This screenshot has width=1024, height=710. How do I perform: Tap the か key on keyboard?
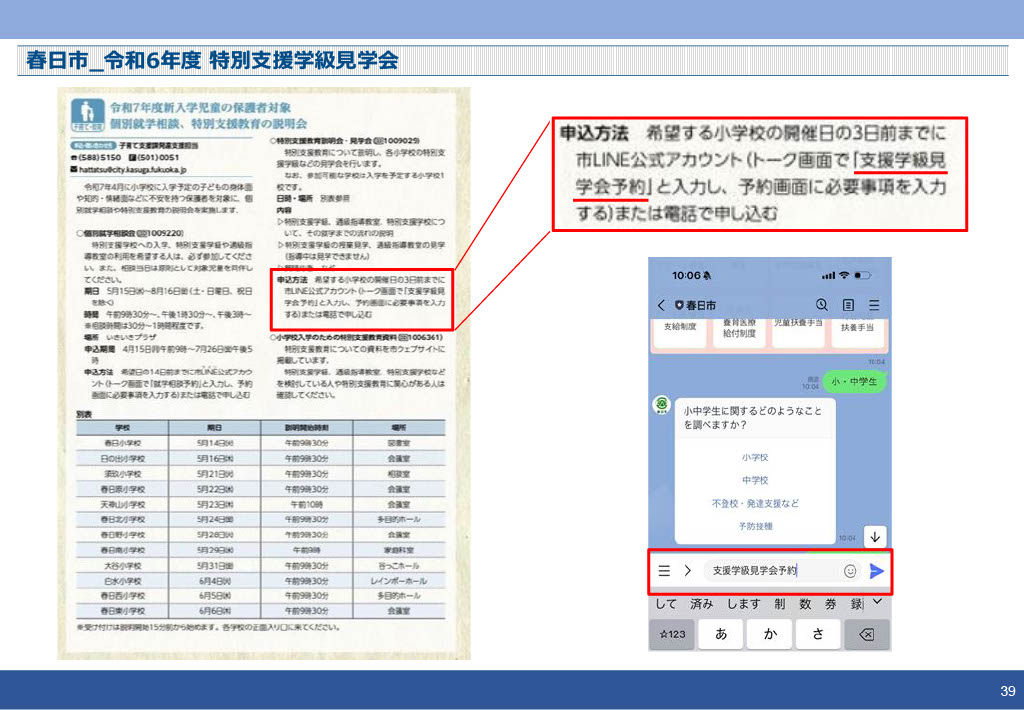tap(769, 634)
